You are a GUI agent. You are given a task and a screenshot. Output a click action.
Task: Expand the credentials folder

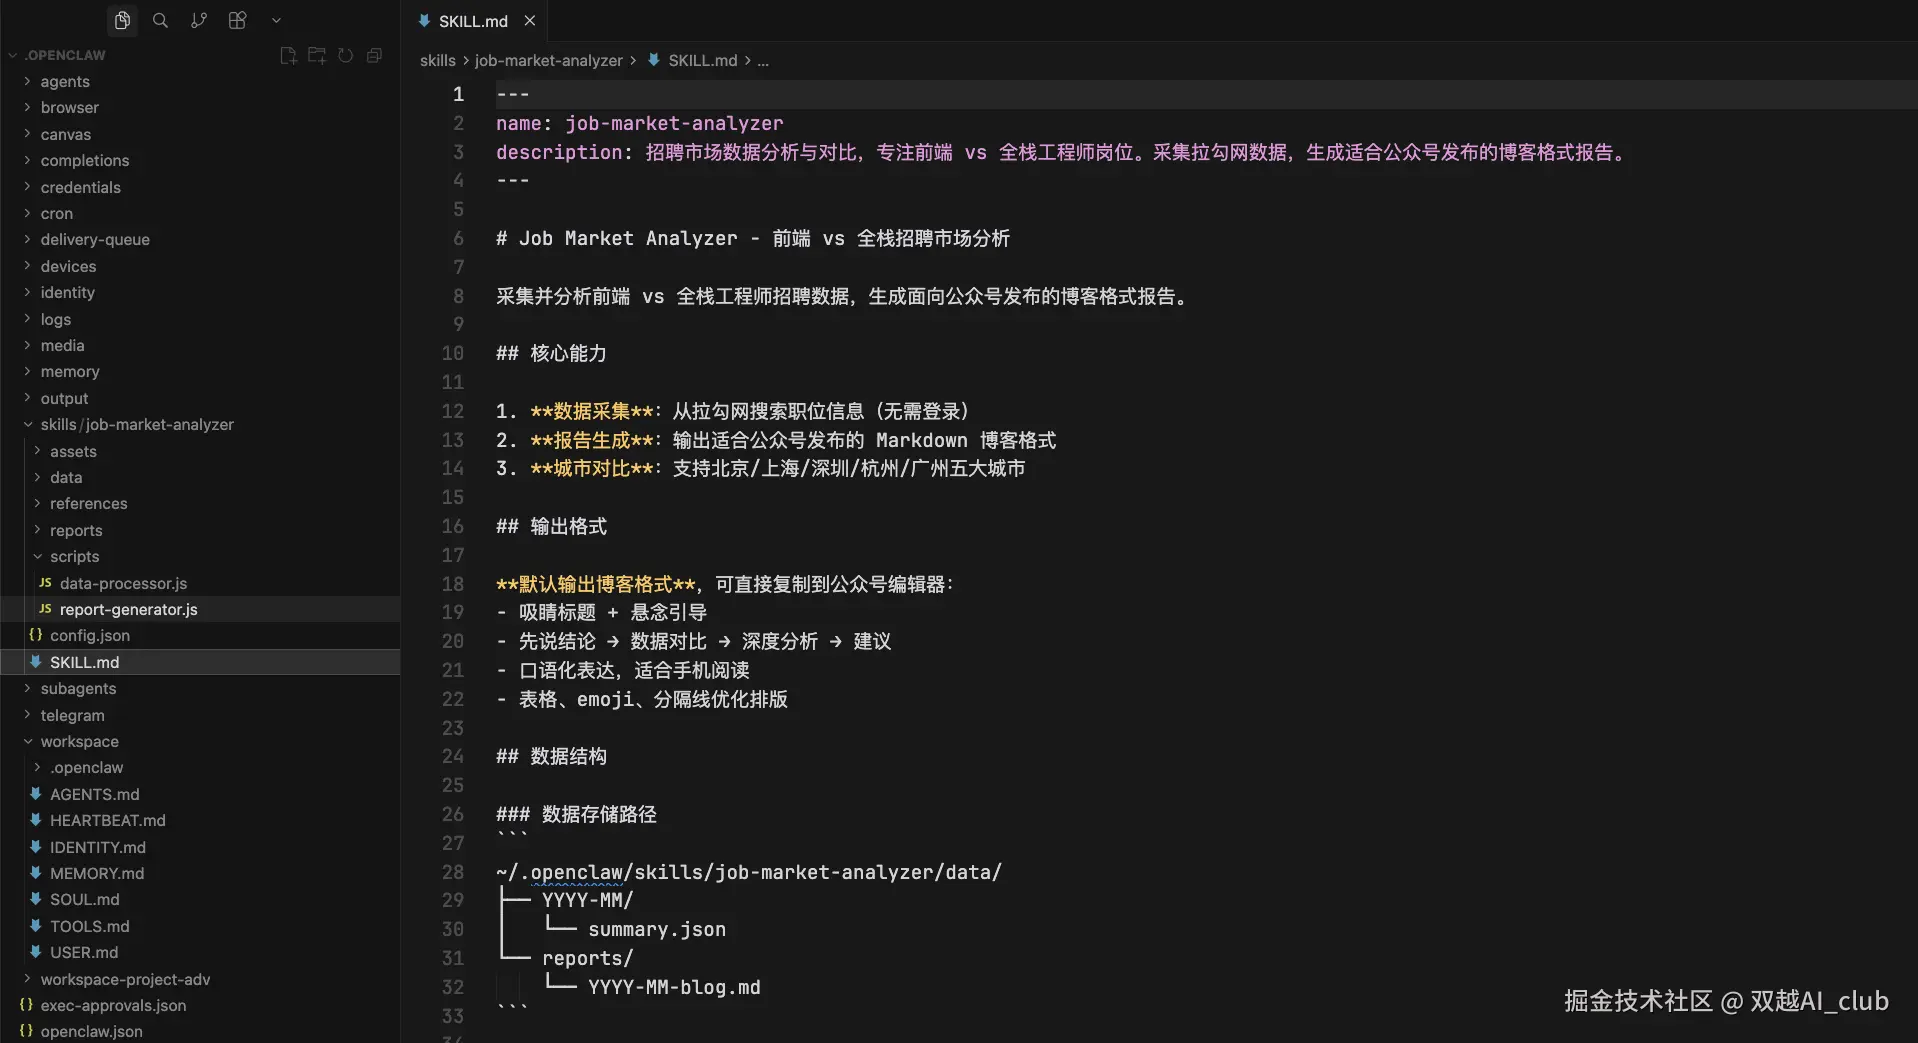(x=81, y=188)
